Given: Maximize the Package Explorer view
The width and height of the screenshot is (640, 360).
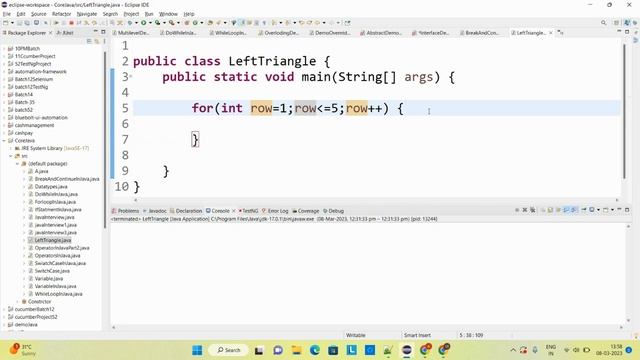Looking at the screenshot, I should tap(103, 32).
